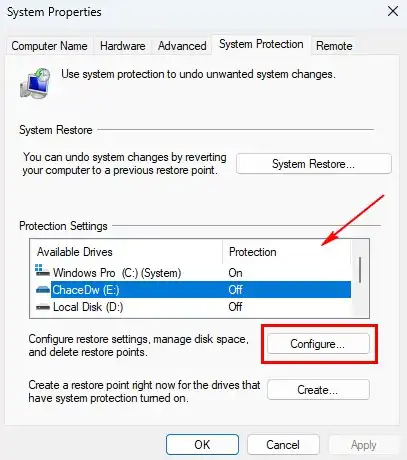Create a restore point now

coord(318,389)
